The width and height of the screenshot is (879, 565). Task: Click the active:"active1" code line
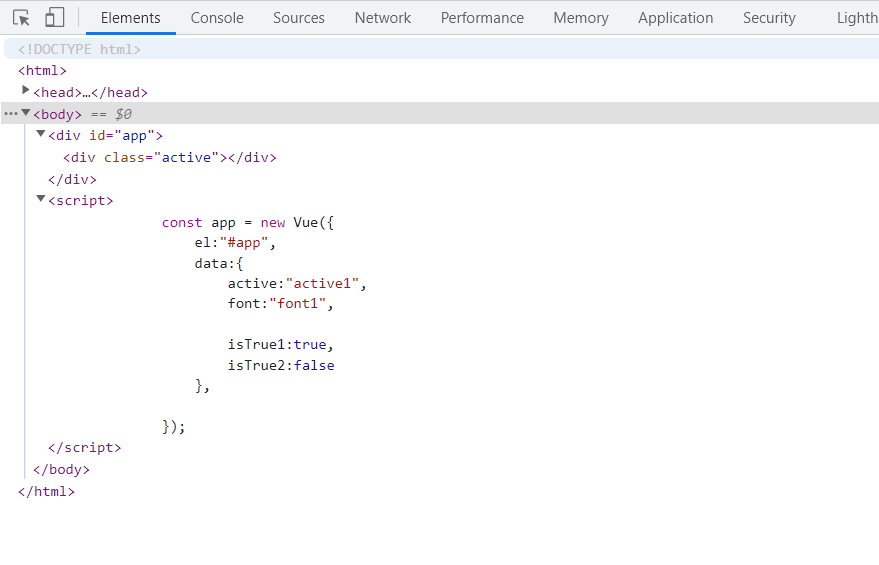297,284
